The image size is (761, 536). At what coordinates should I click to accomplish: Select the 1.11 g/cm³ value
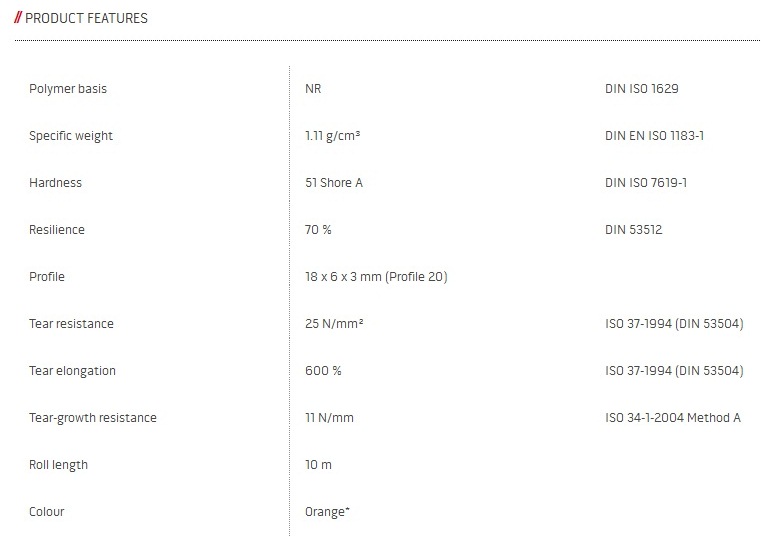click(332, 136)
